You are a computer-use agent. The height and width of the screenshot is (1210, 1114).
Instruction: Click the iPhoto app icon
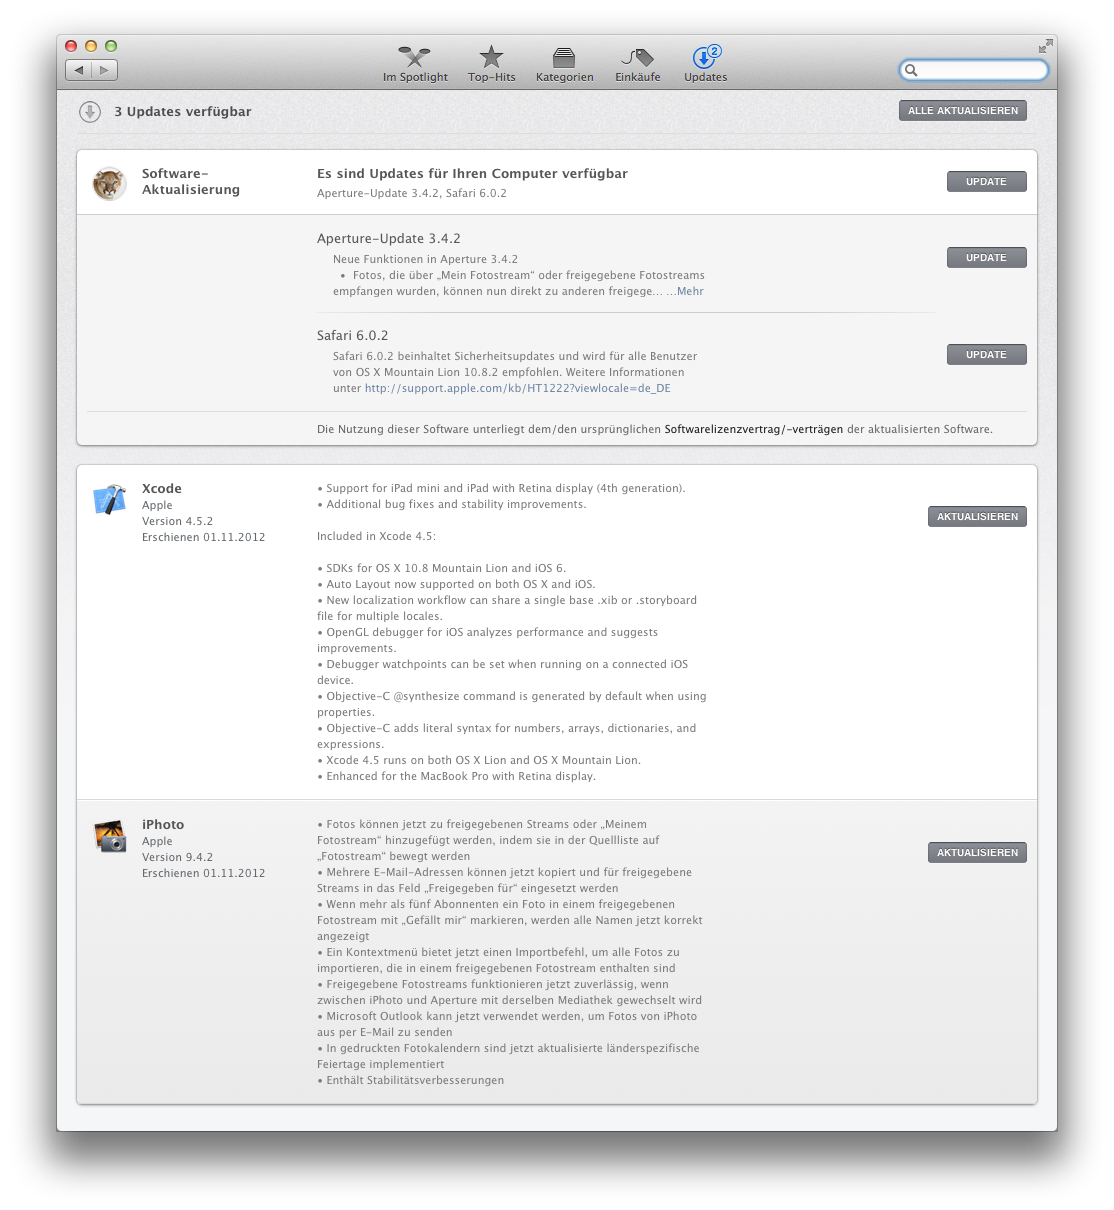coord(109,836)
